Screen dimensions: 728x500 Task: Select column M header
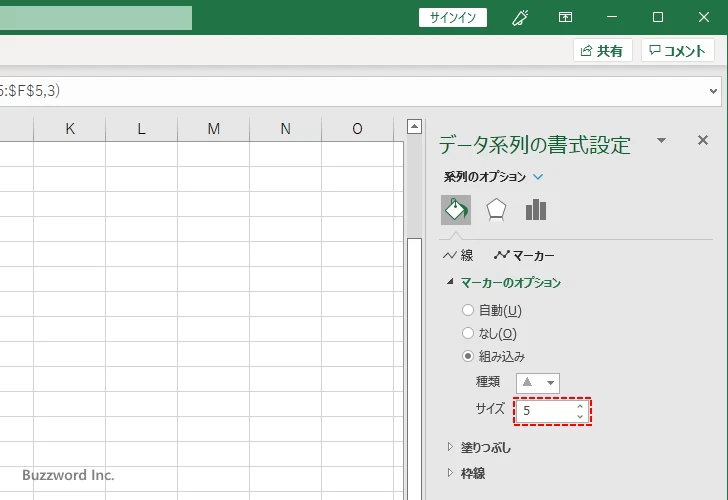[x=214, y=129]
